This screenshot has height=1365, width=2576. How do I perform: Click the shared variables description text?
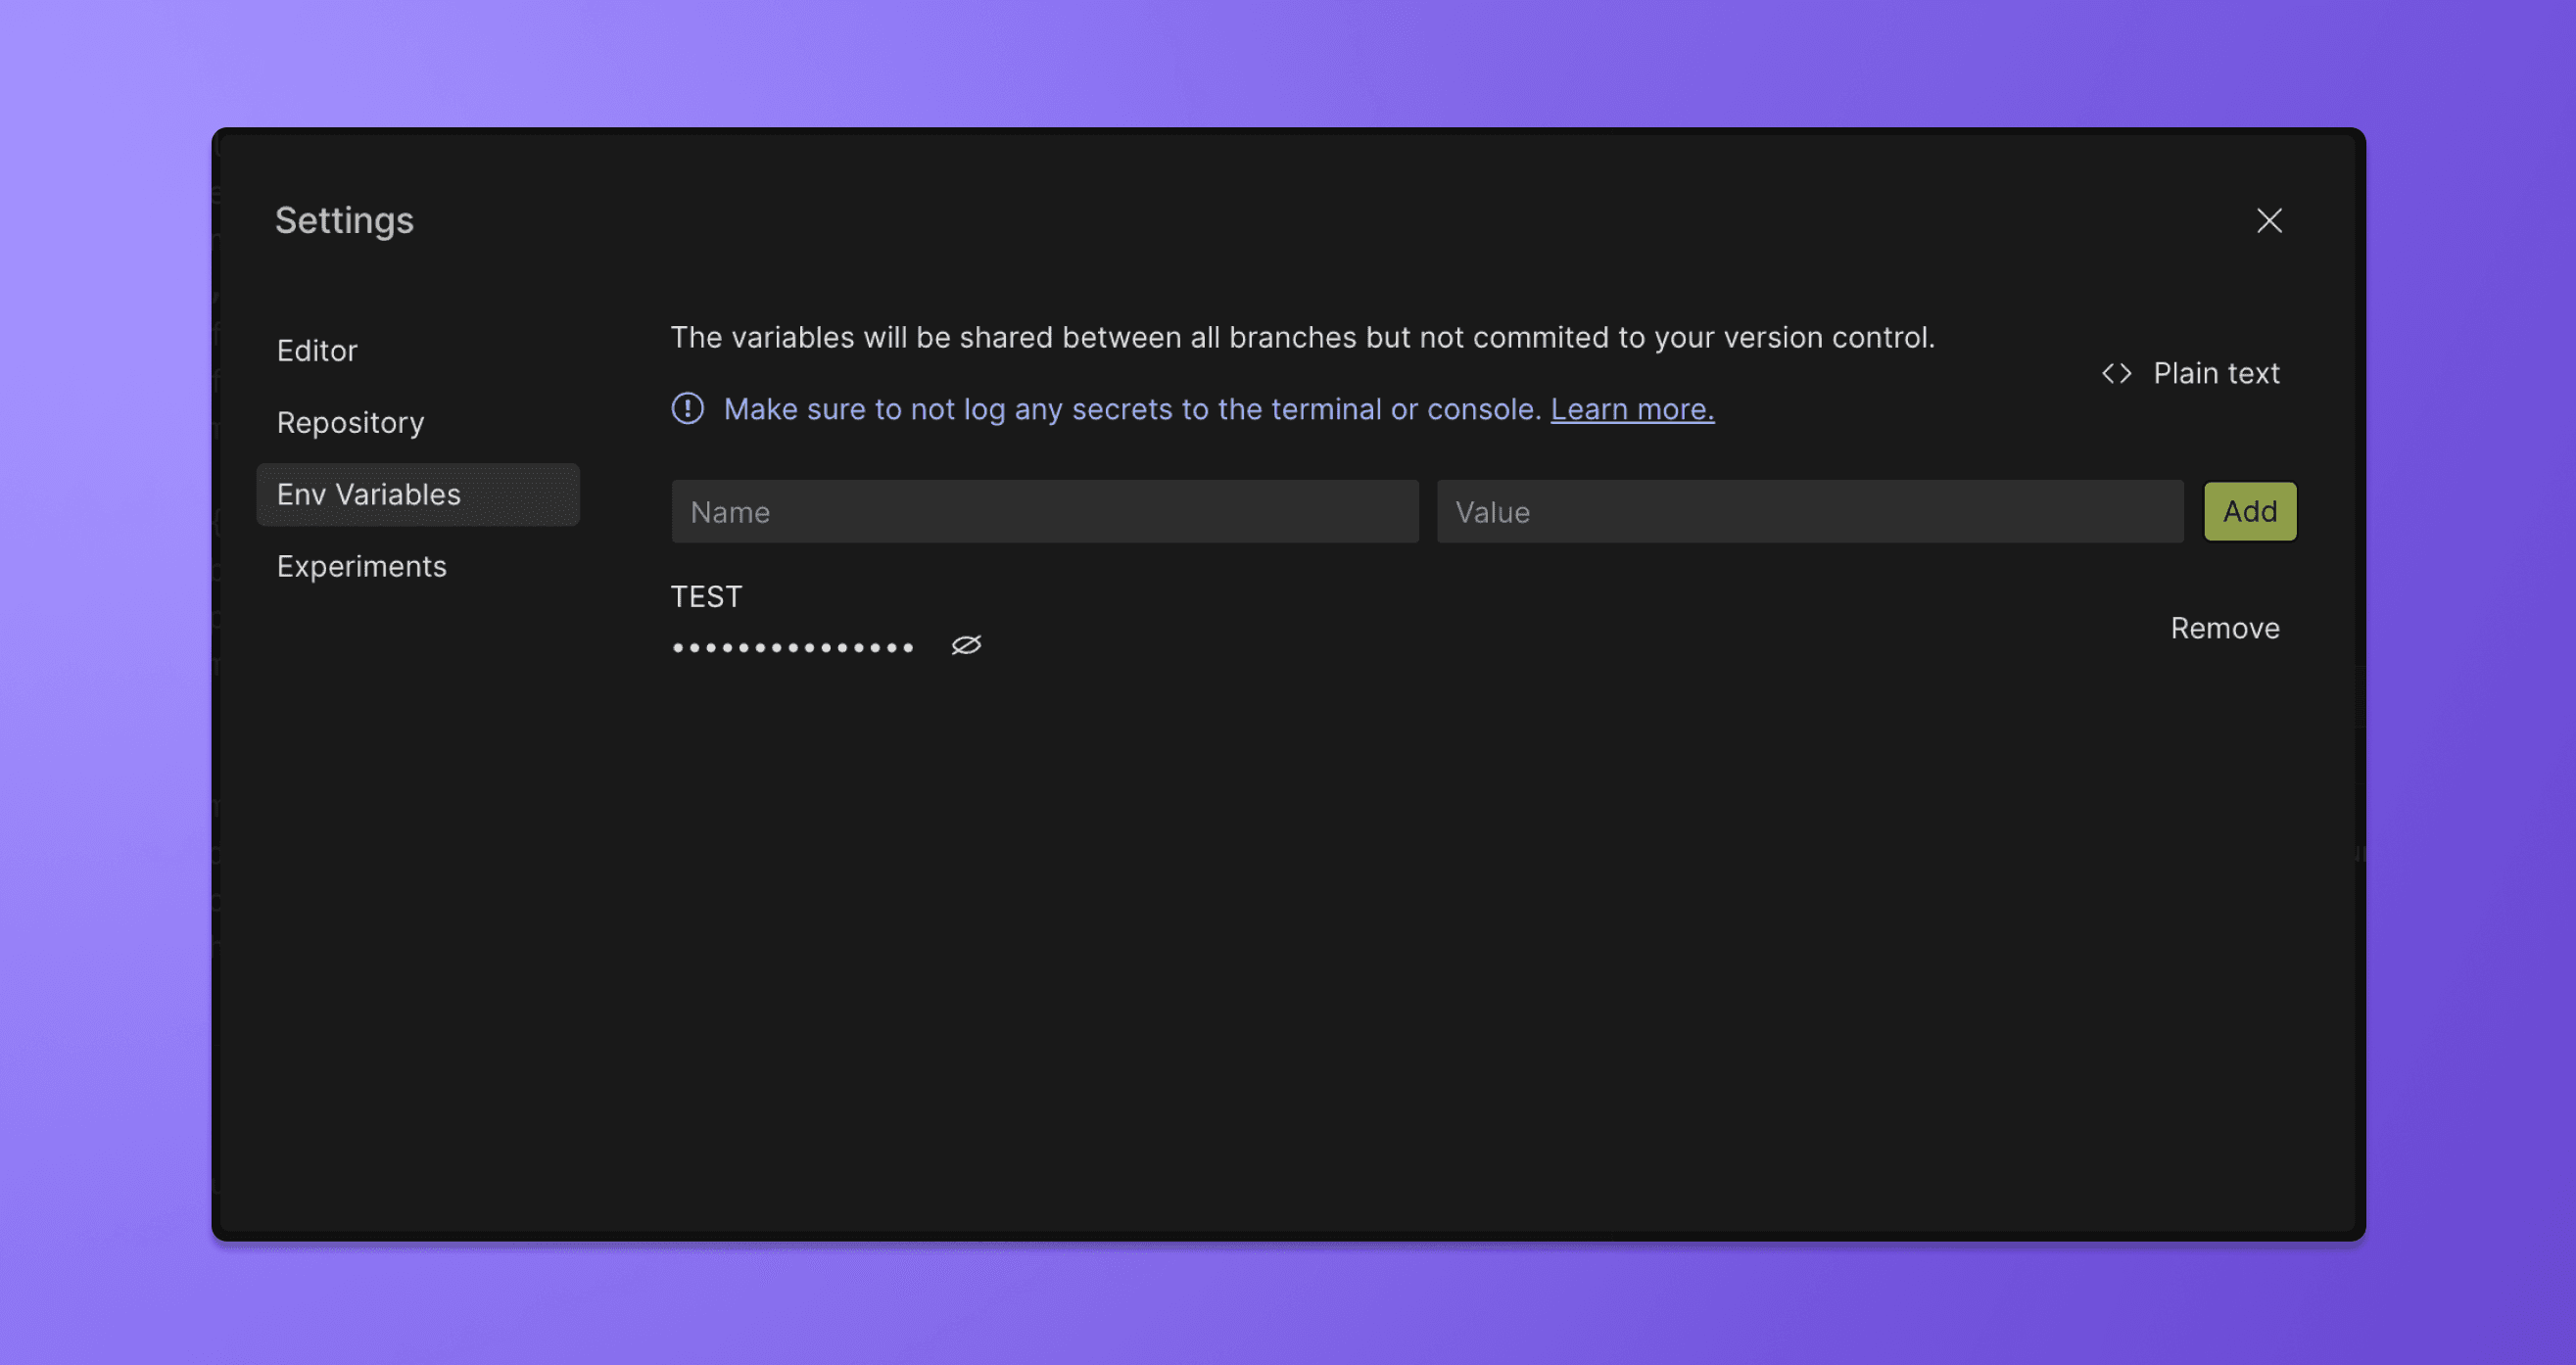coord(1301,338)
